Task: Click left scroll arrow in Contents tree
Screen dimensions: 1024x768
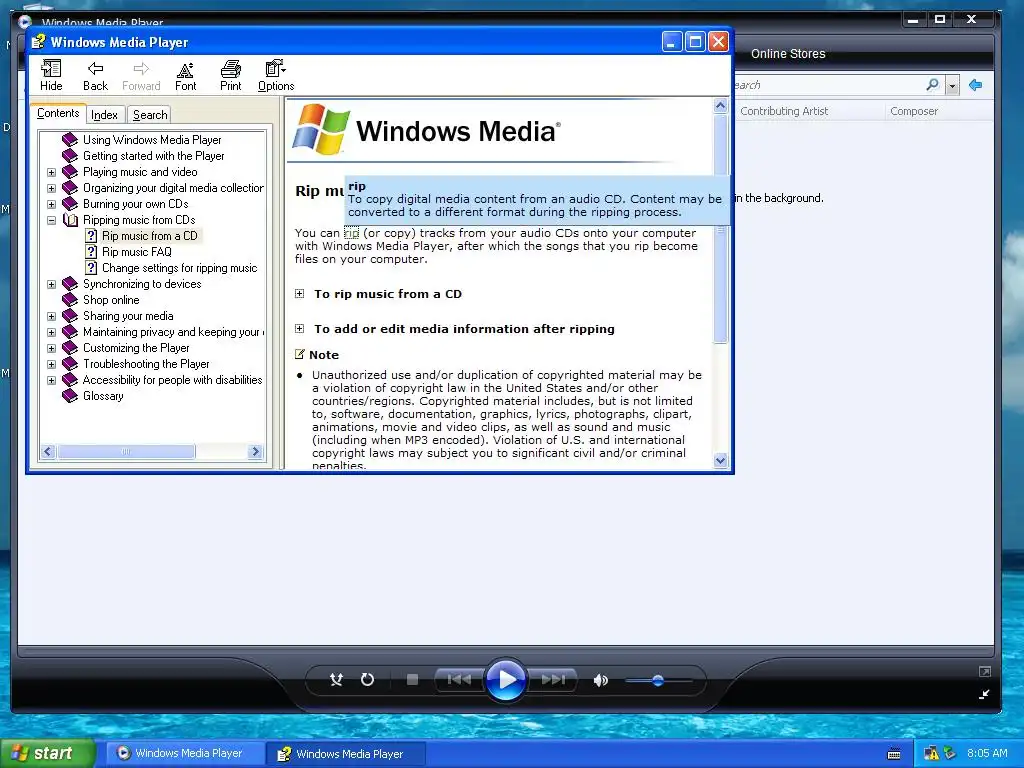Action: pos(48,451)
